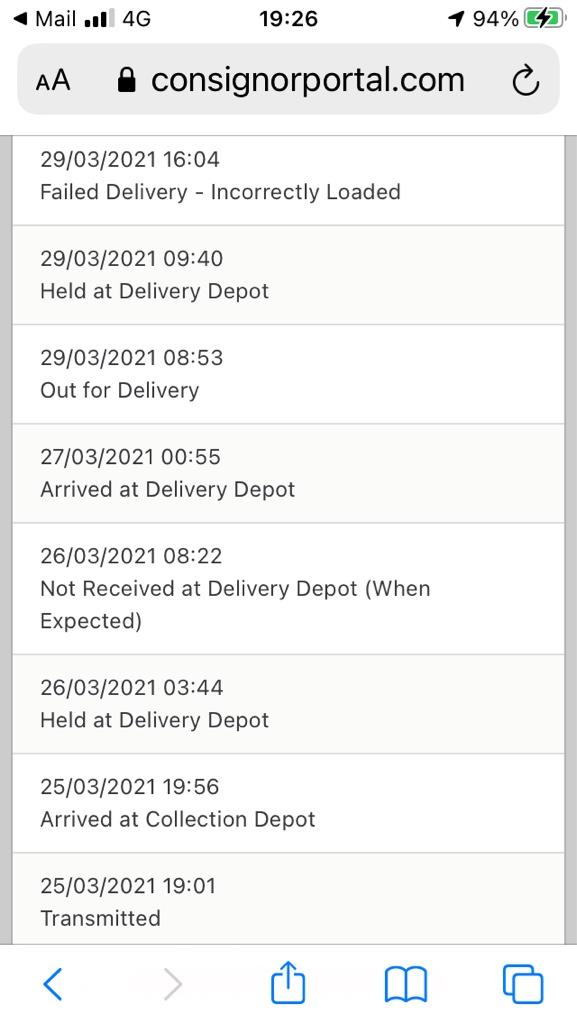Tap the 19:26 clock in status bar
The height and width of the screenshot is (1024, 577).
click(x=288, y=19)
